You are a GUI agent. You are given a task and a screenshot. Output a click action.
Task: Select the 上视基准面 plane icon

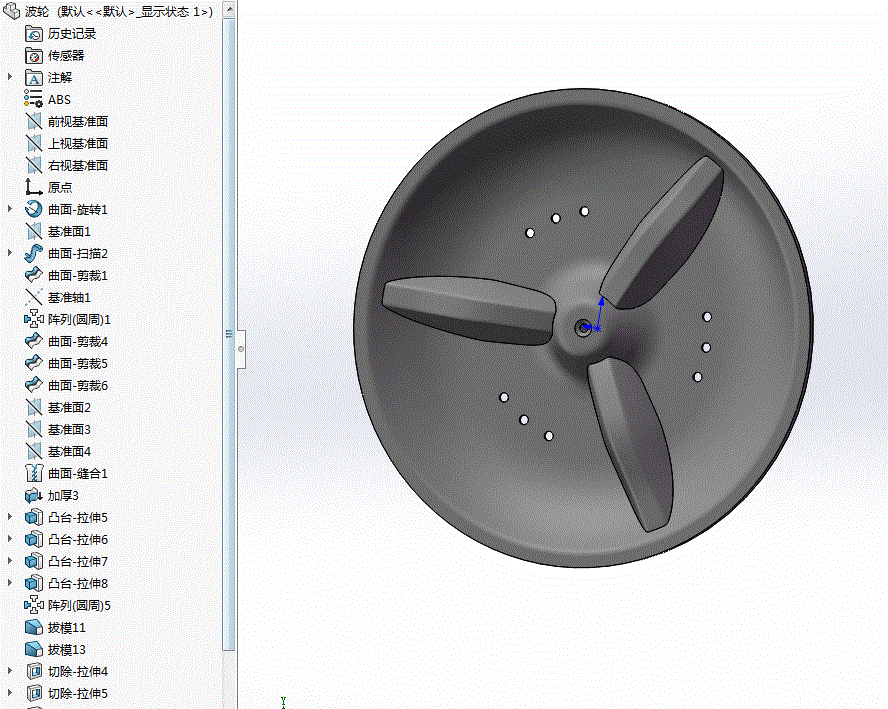tap(34, 143)
